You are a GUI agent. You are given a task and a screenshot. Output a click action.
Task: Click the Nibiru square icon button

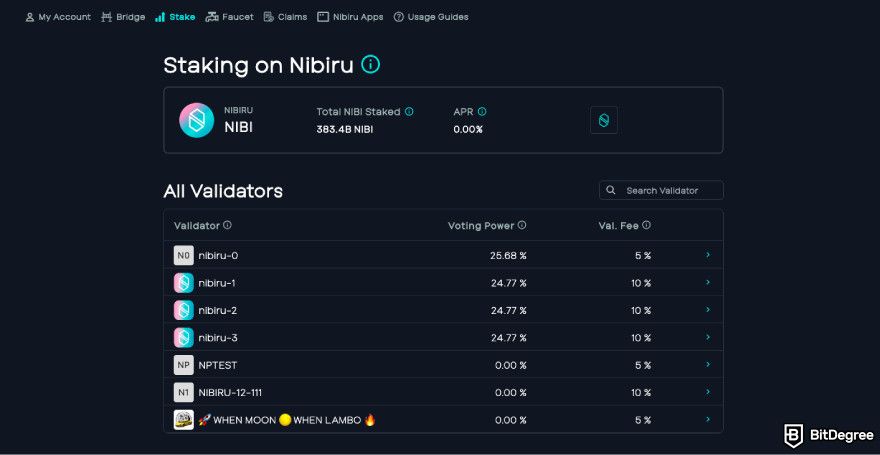coord(604,120)
